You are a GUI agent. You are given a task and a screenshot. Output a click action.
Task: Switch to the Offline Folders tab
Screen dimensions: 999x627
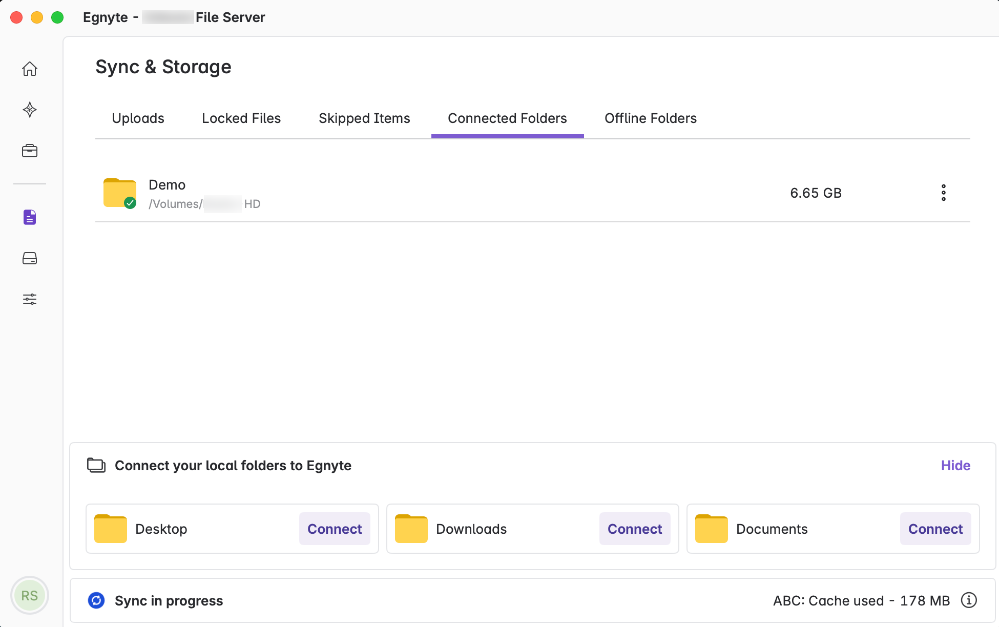click(x=650, y=119)
